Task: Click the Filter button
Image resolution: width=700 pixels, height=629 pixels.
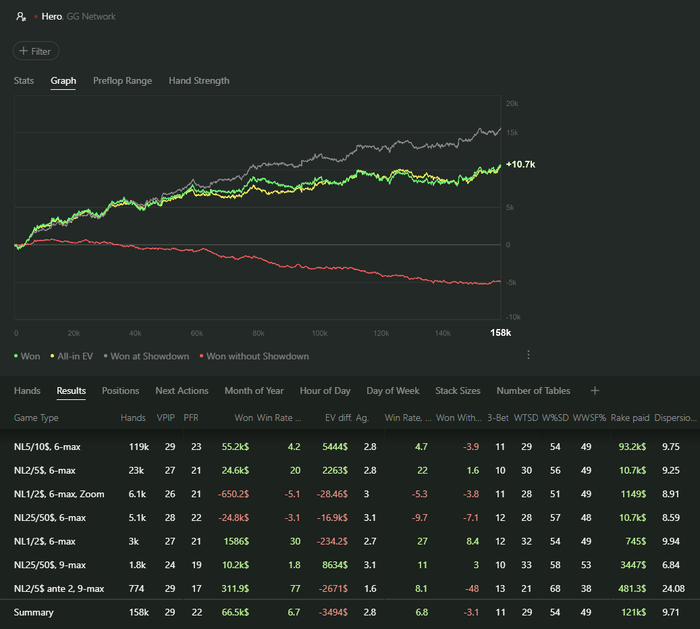Action: pos(36,51)
